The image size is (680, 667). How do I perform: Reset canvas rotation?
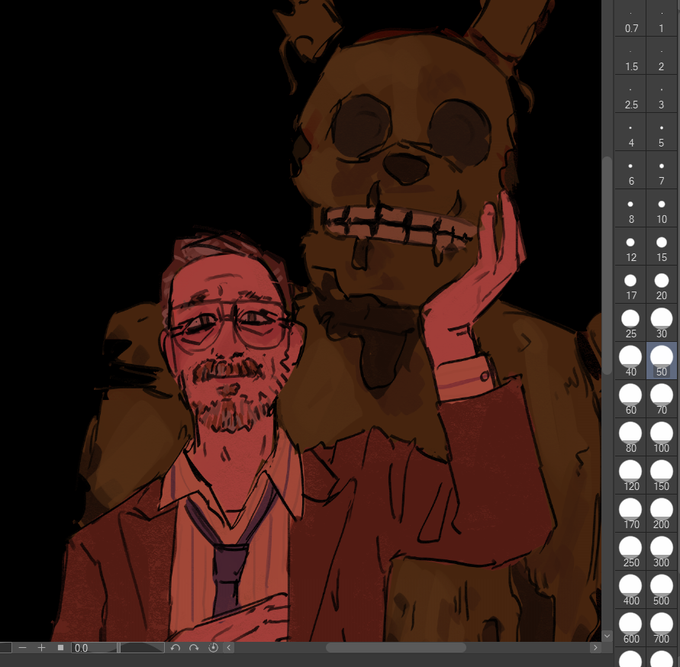[213, 648]
